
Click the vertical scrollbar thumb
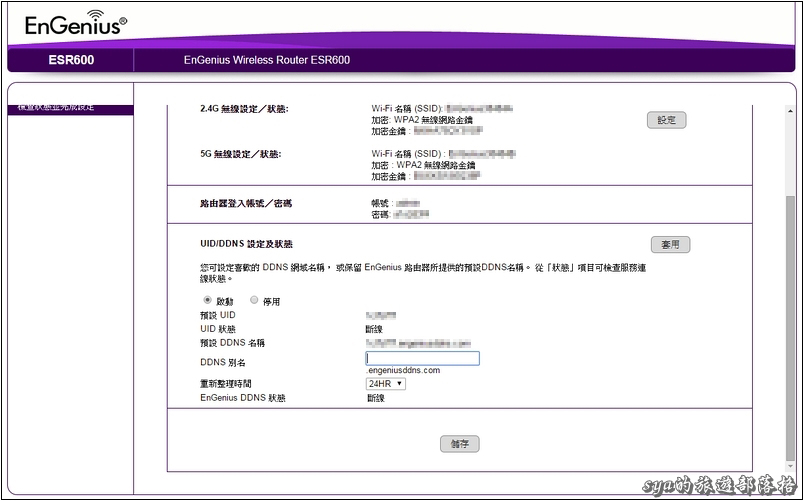[x=790, y=326]
